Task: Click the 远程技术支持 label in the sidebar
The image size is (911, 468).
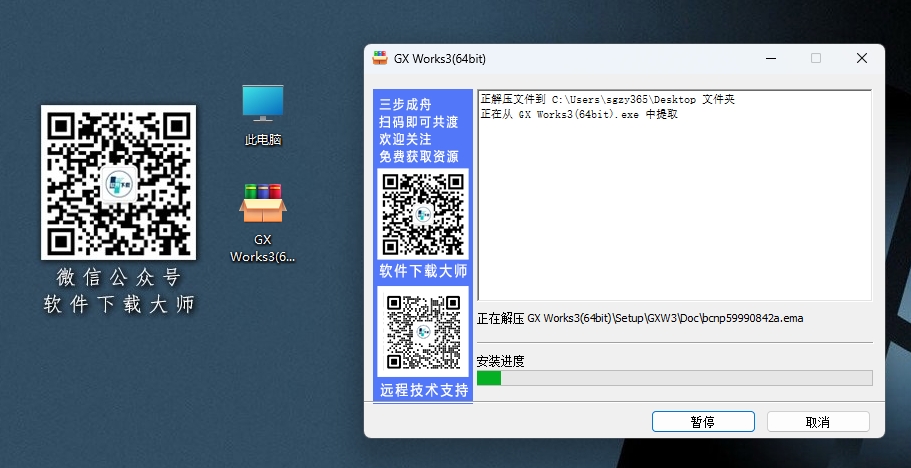Action: click(x=424, y=390)
